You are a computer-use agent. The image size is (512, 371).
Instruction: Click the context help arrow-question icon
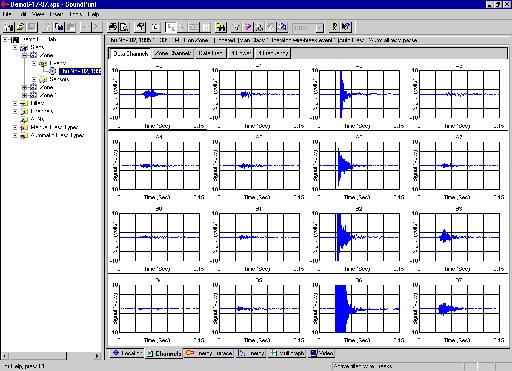tap(346, 27)
